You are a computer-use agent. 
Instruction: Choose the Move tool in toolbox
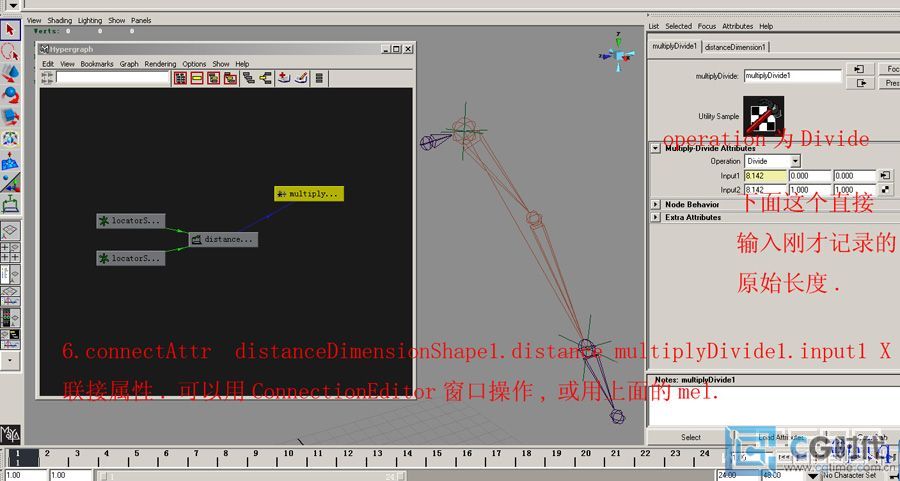10,74
